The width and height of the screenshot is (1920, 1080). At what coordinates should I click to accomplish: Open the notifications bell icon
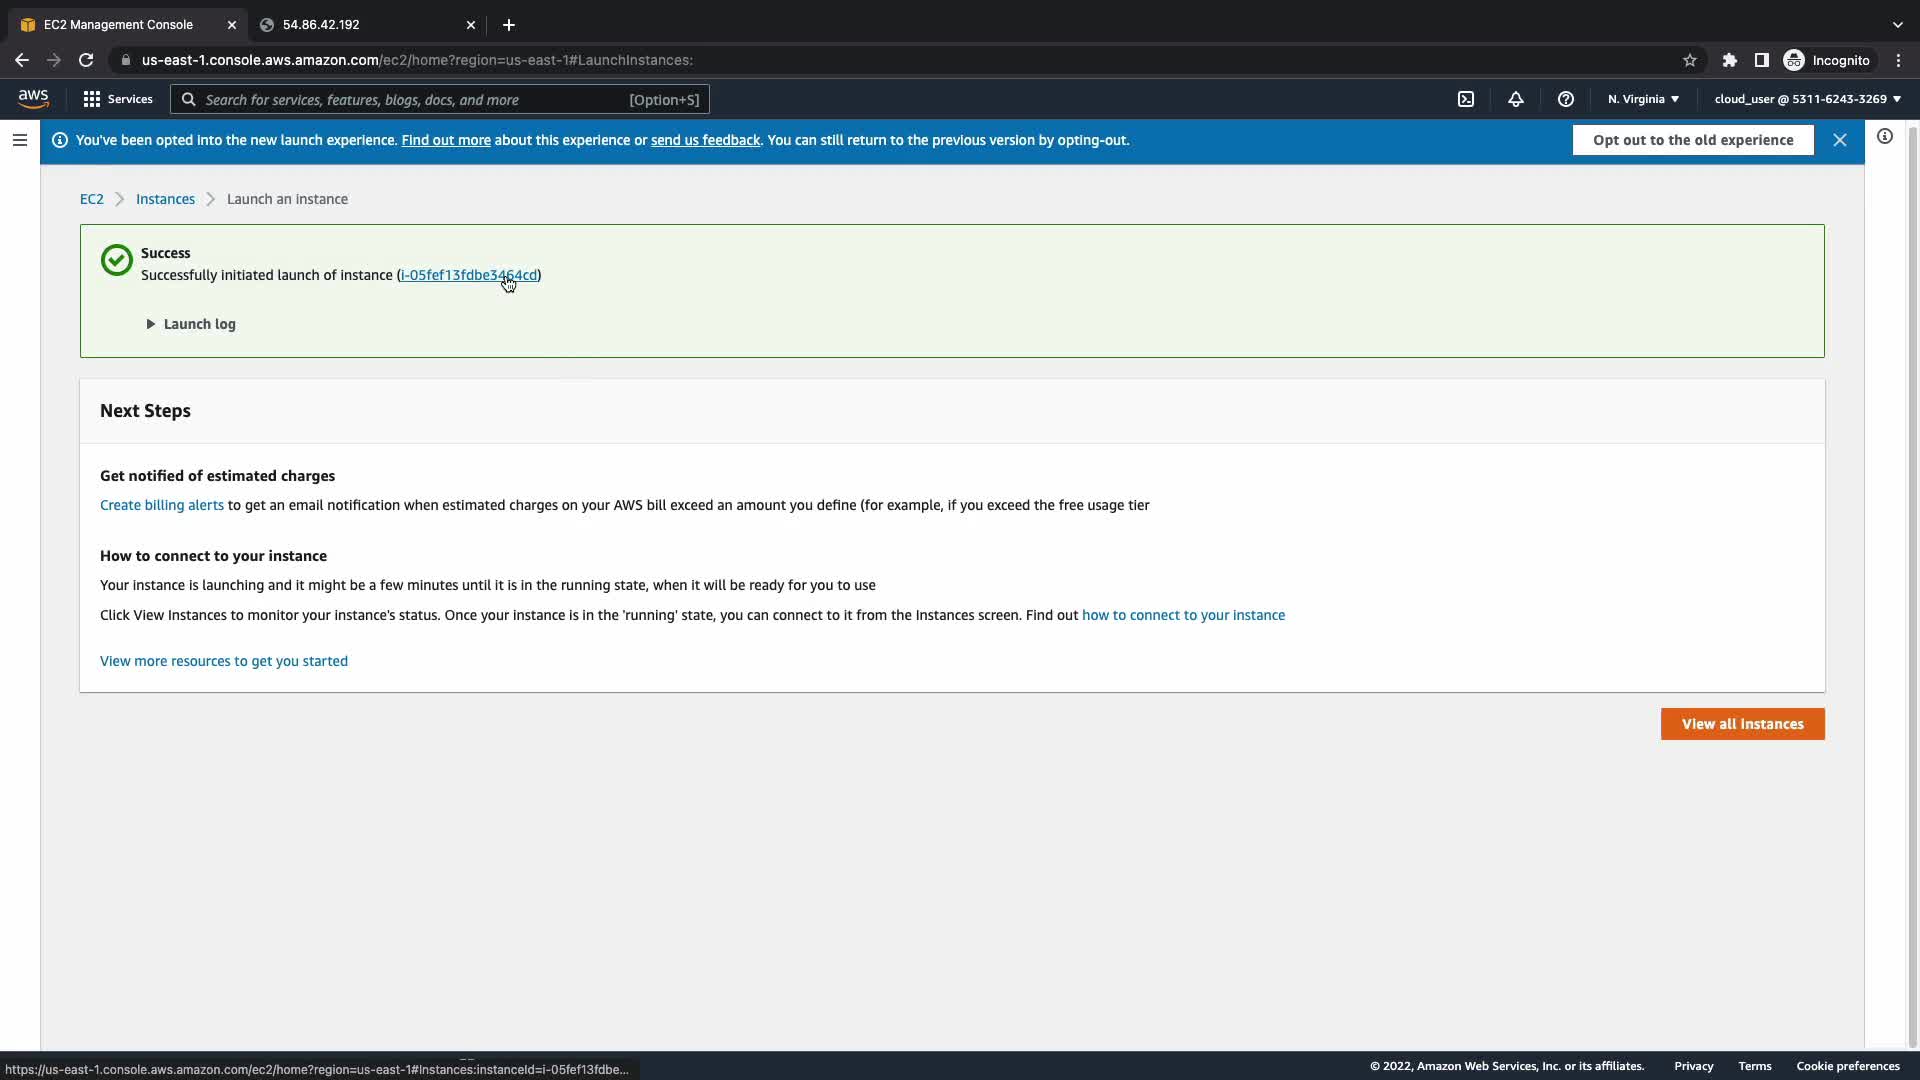(1516, 99)
